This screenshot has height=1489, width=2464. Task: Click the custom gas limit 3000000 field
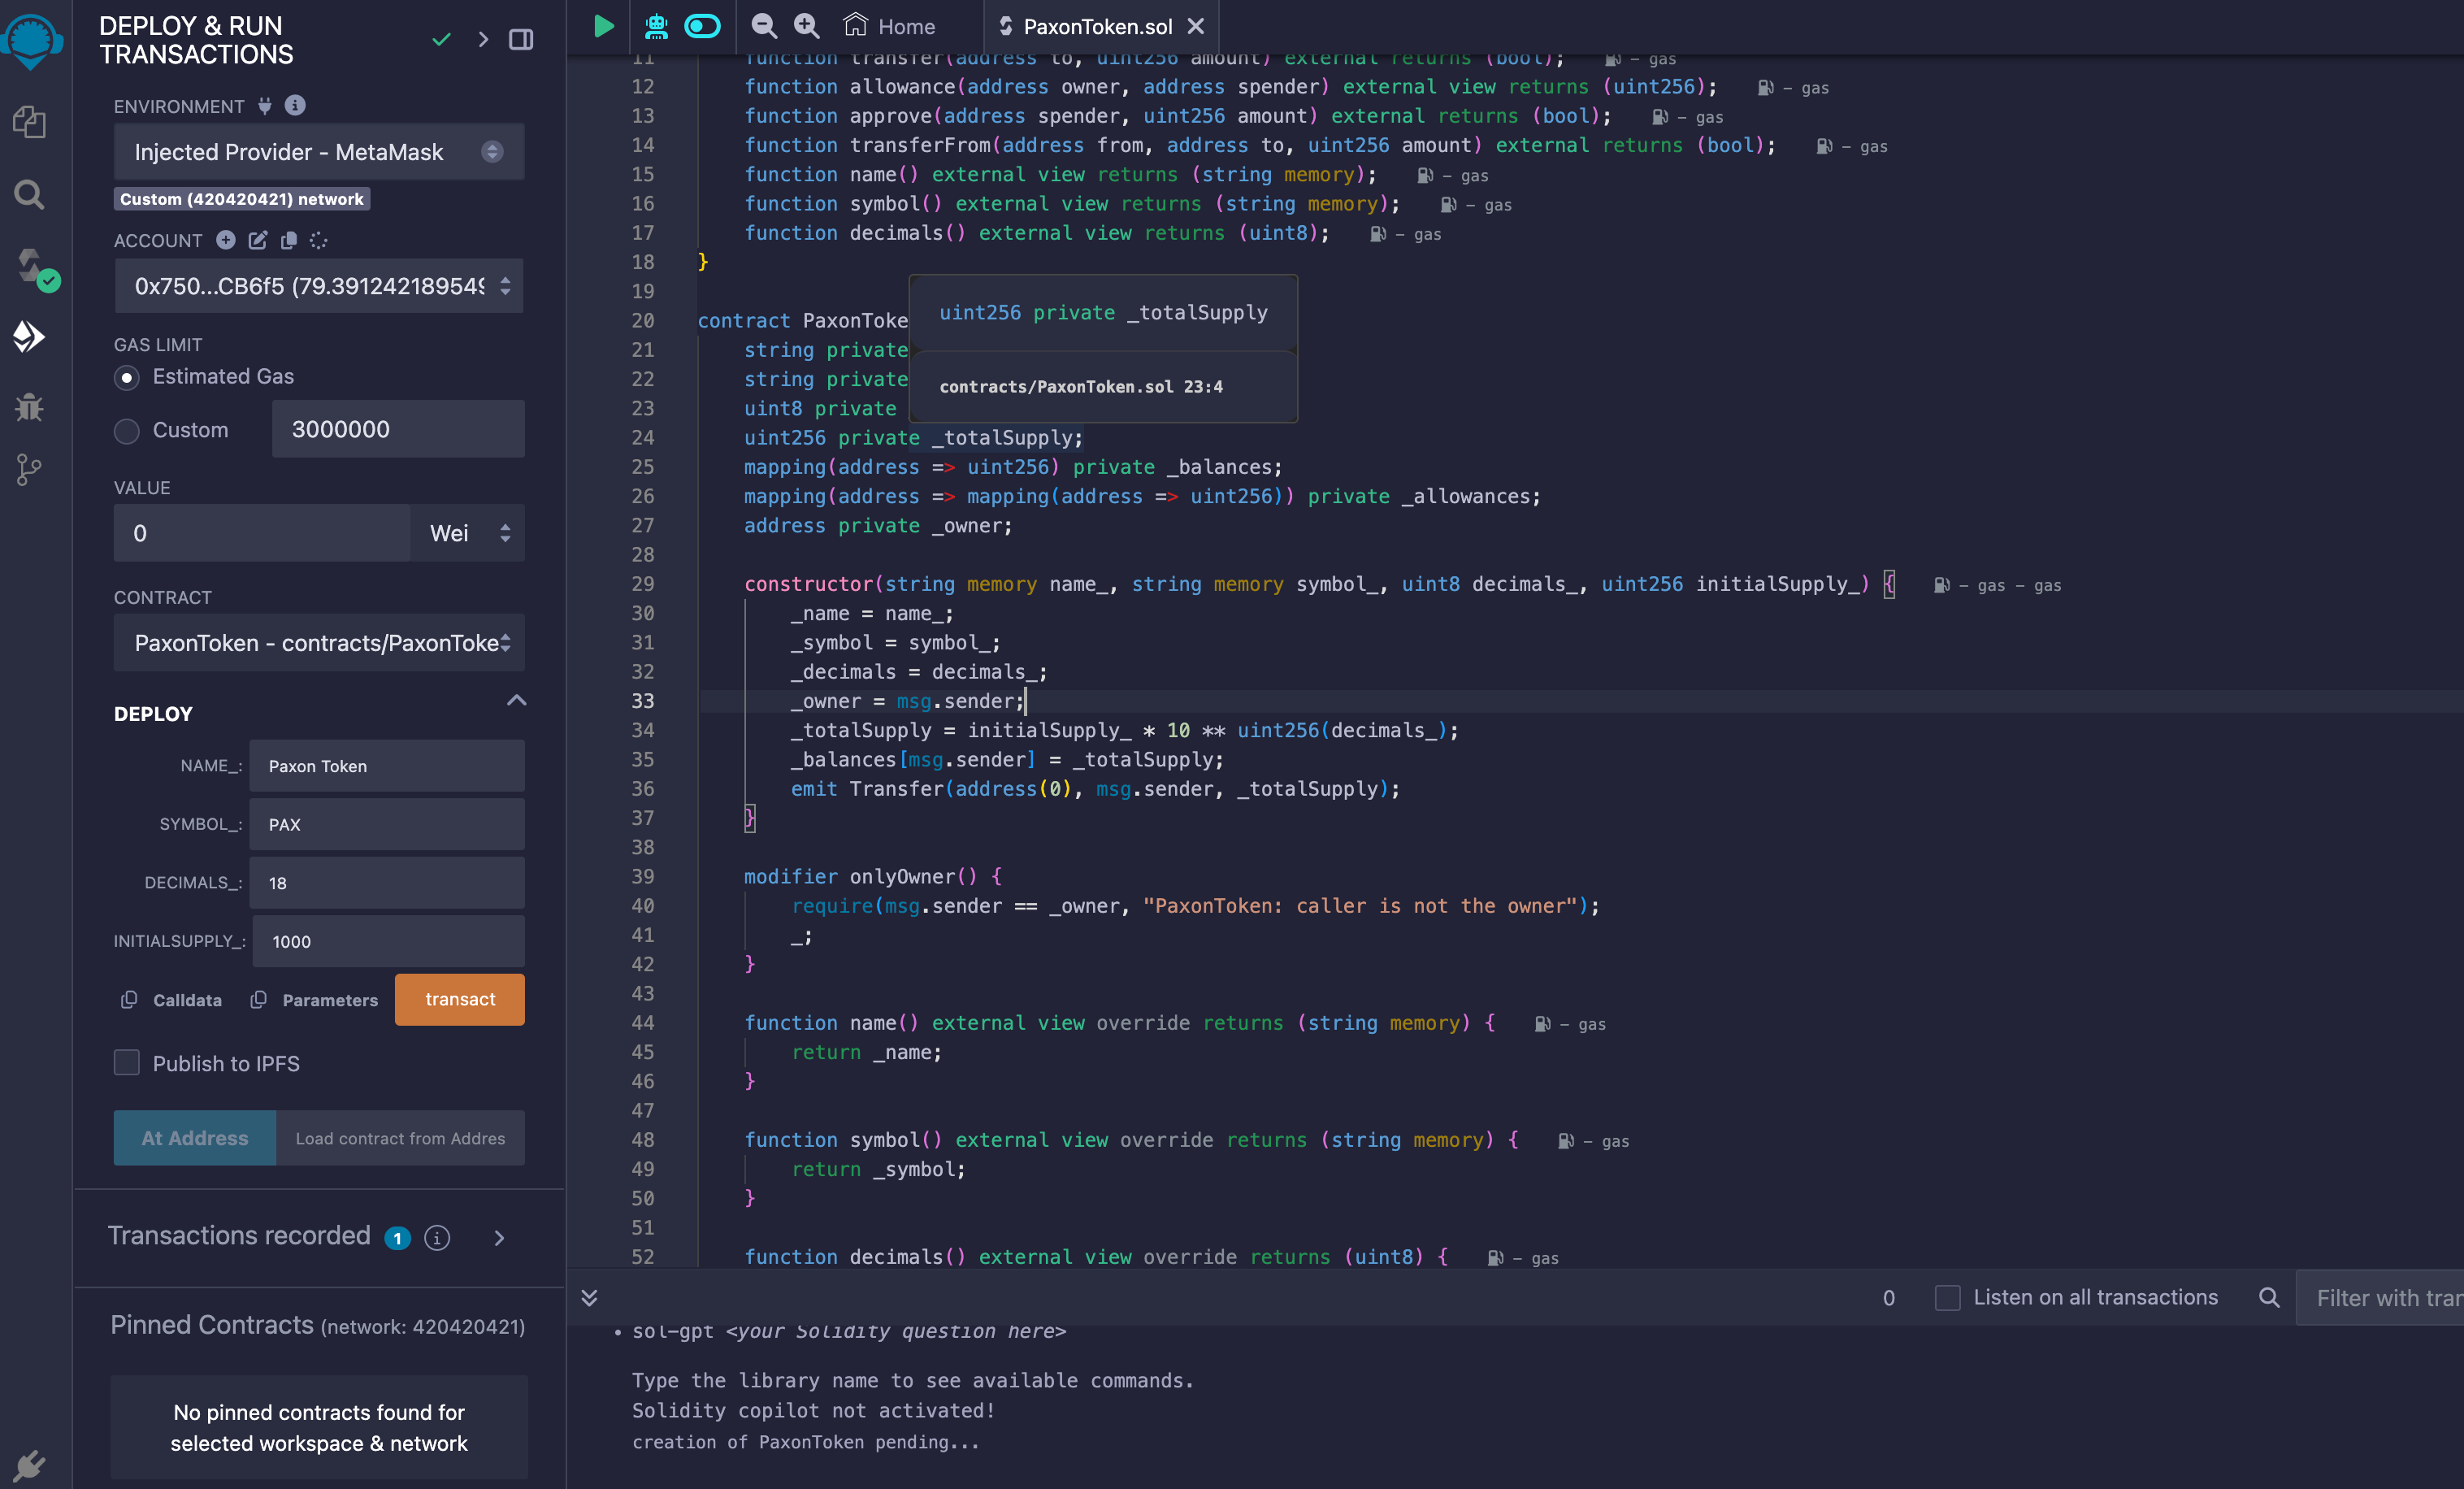pos(398,429)
